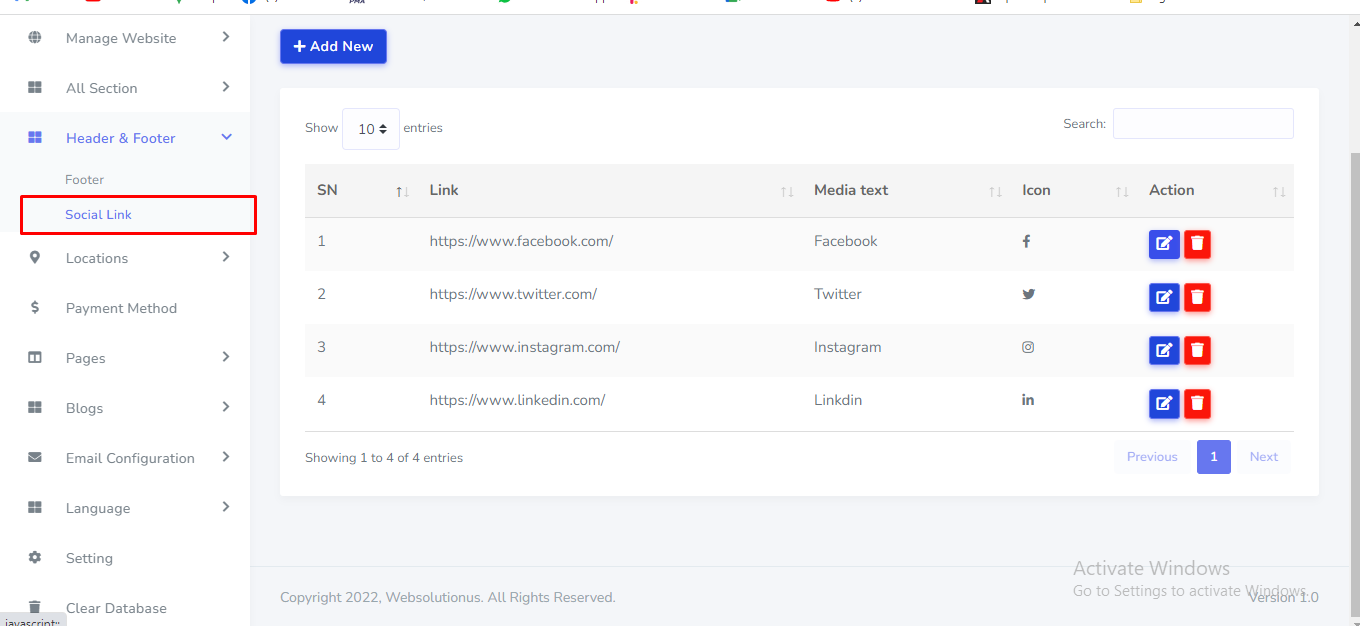Select page 1 in pagination
Viewport: 1360px width, 626px height.
1213,457
